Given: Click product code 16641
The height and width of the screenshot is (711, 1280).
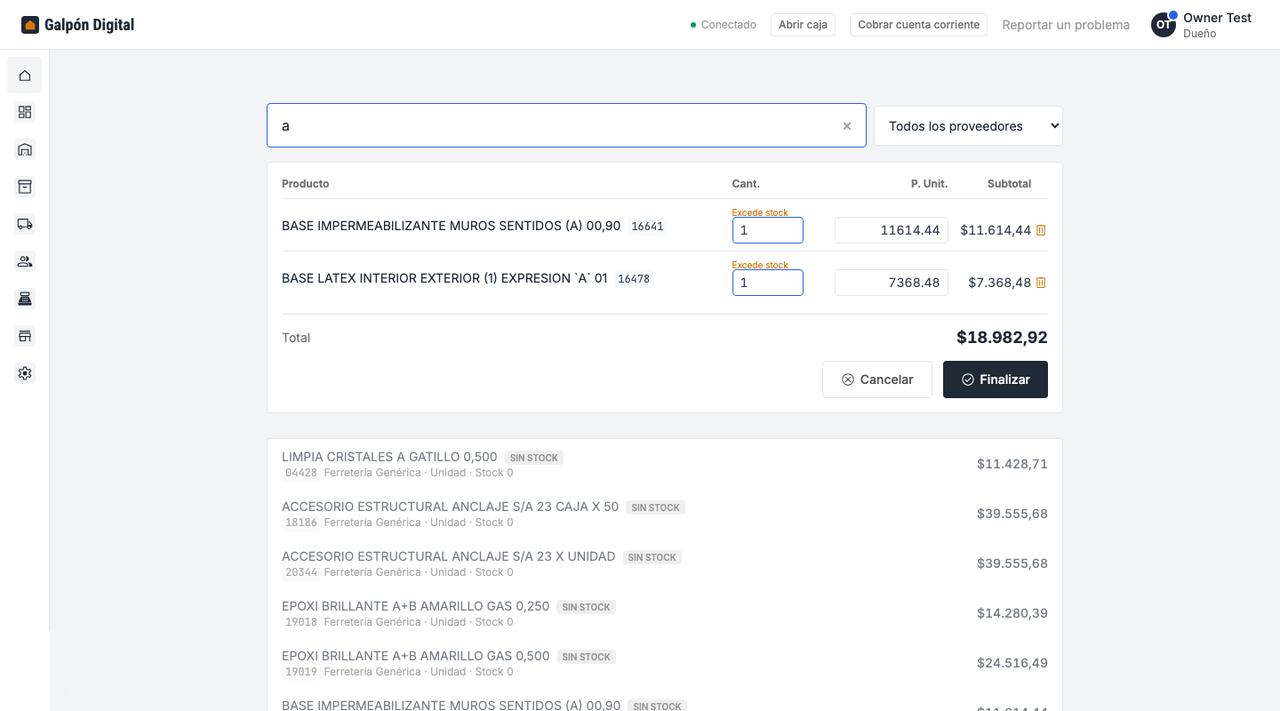Looking at the screenshot, I should 647,227.
